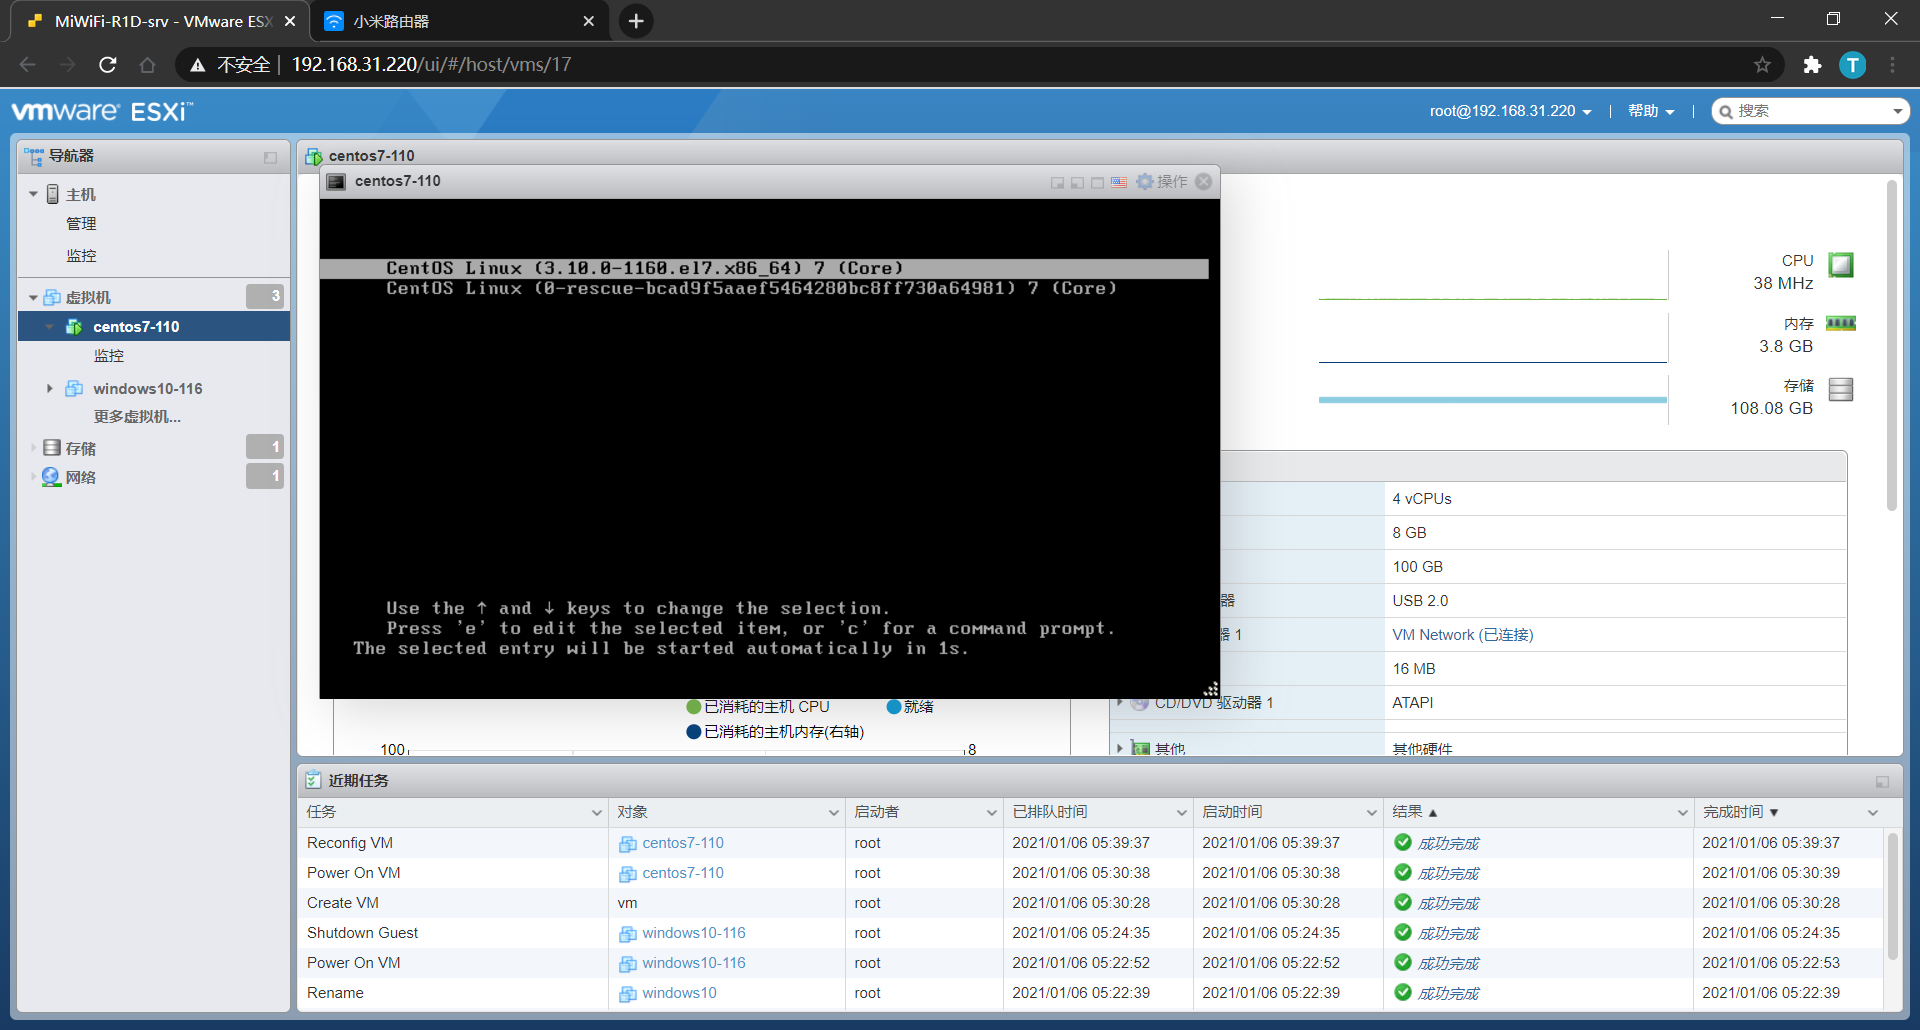Screen dimensions: 1920x1030
Task: Collapse the 主机 host tree node
Action: (x=33, y=194)
